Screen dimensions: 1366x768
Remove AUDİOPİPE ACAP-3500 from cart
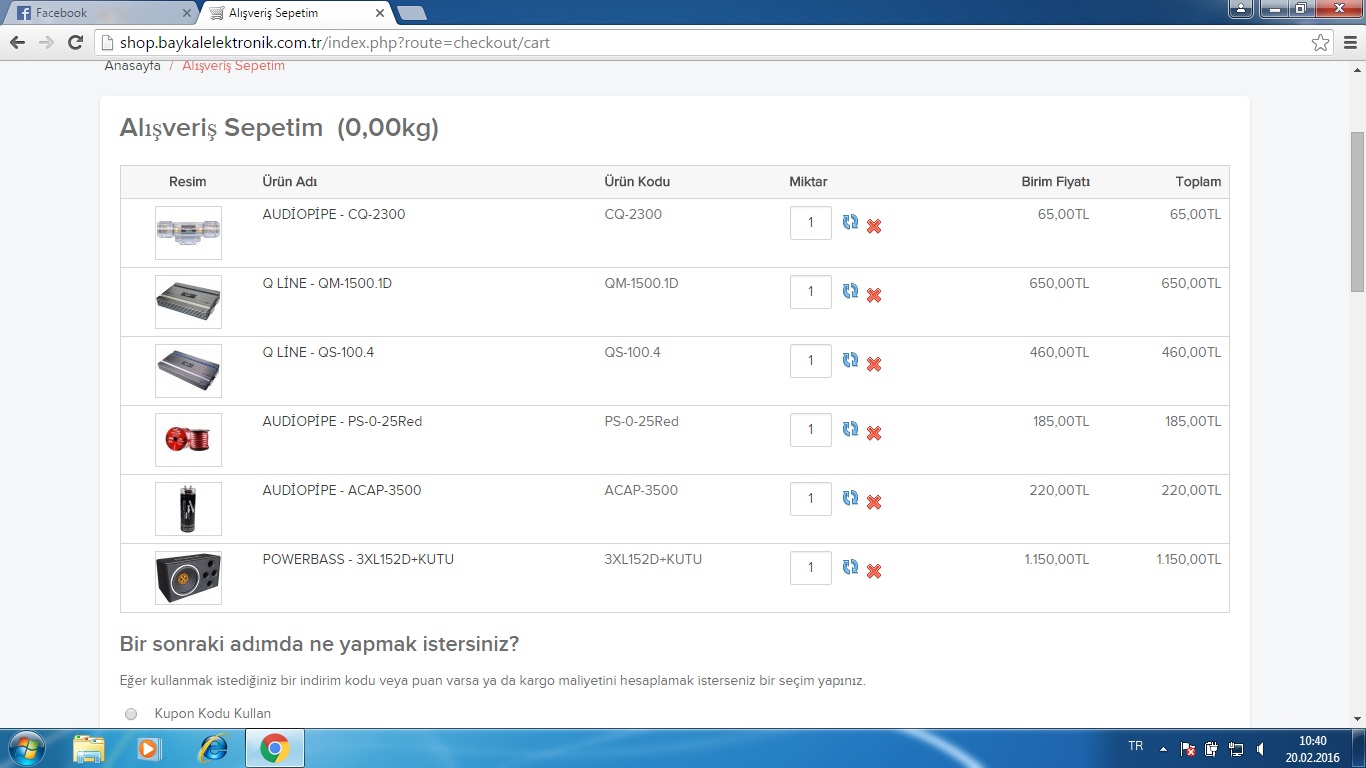(x=874, y=502)
